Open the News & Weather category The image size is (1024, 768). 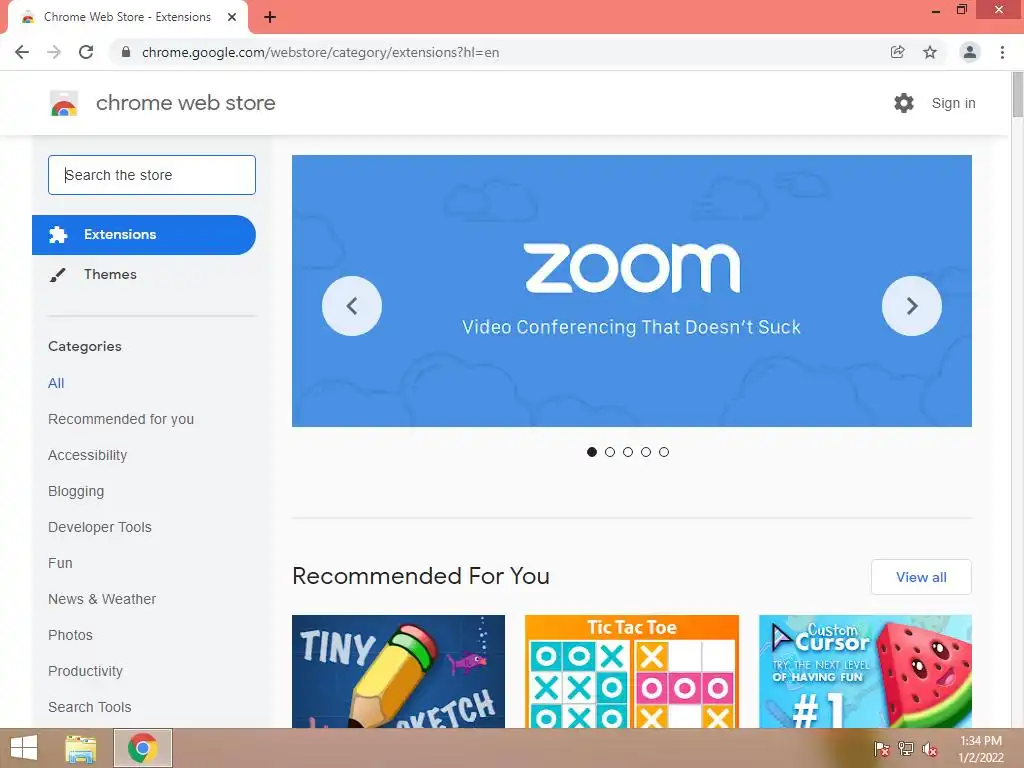pyautogui.click(x=102, y=599)
